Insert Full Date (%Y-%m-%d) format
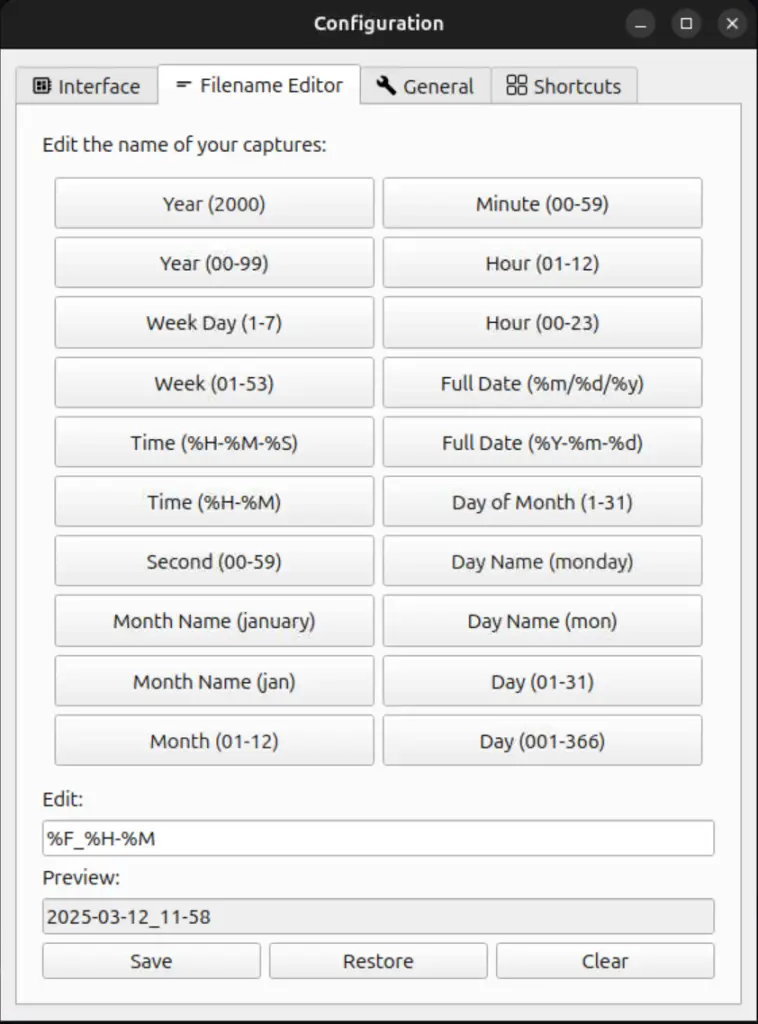 [x=542, y=442]
